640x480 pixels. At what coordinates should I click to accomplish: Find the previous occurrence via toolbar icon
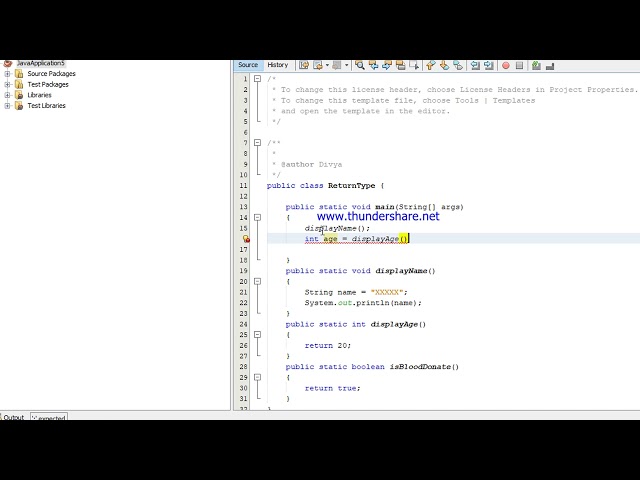click(373, 65)
